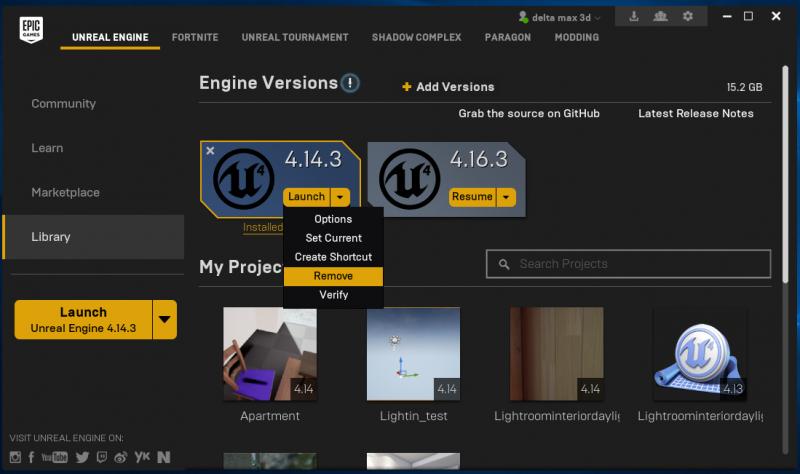This screenshot has width=800, height=474.
Task: Choose Create Shortcut from the dropdown menu
Action: (x=333, y=257)
